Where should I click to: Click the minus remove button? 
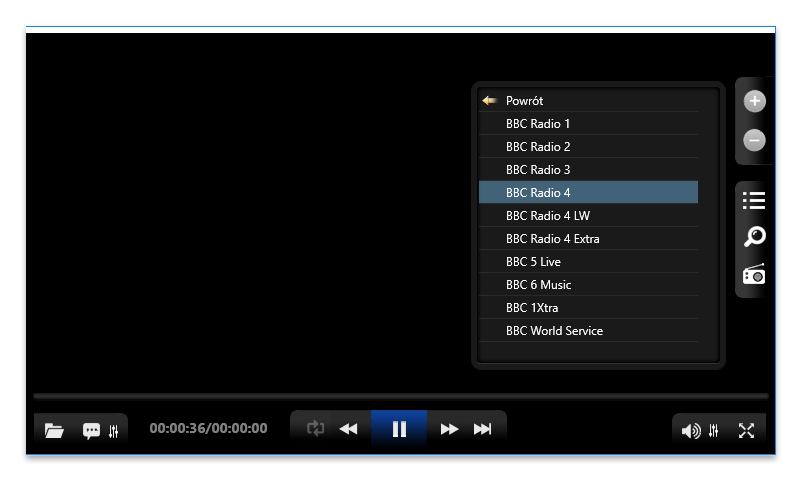click(754, 140)
